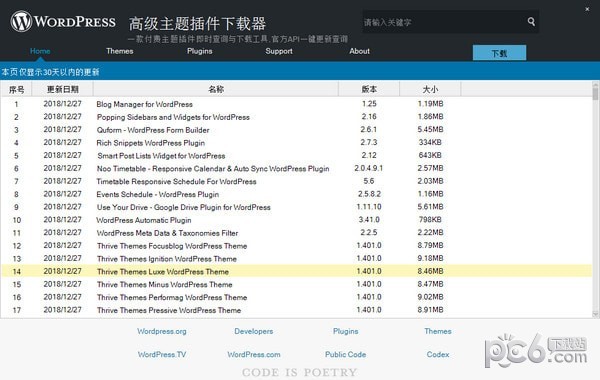
Task: Select Events Schedule - WordPress Plugin row
Action: click(297, 194)
